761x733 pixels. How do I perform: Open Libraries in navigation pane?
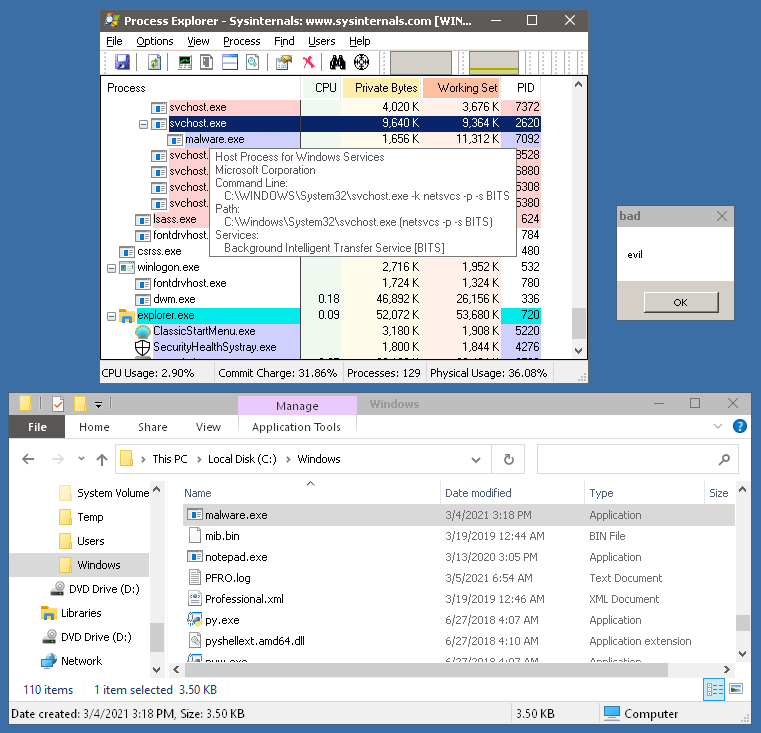point(81,613)
